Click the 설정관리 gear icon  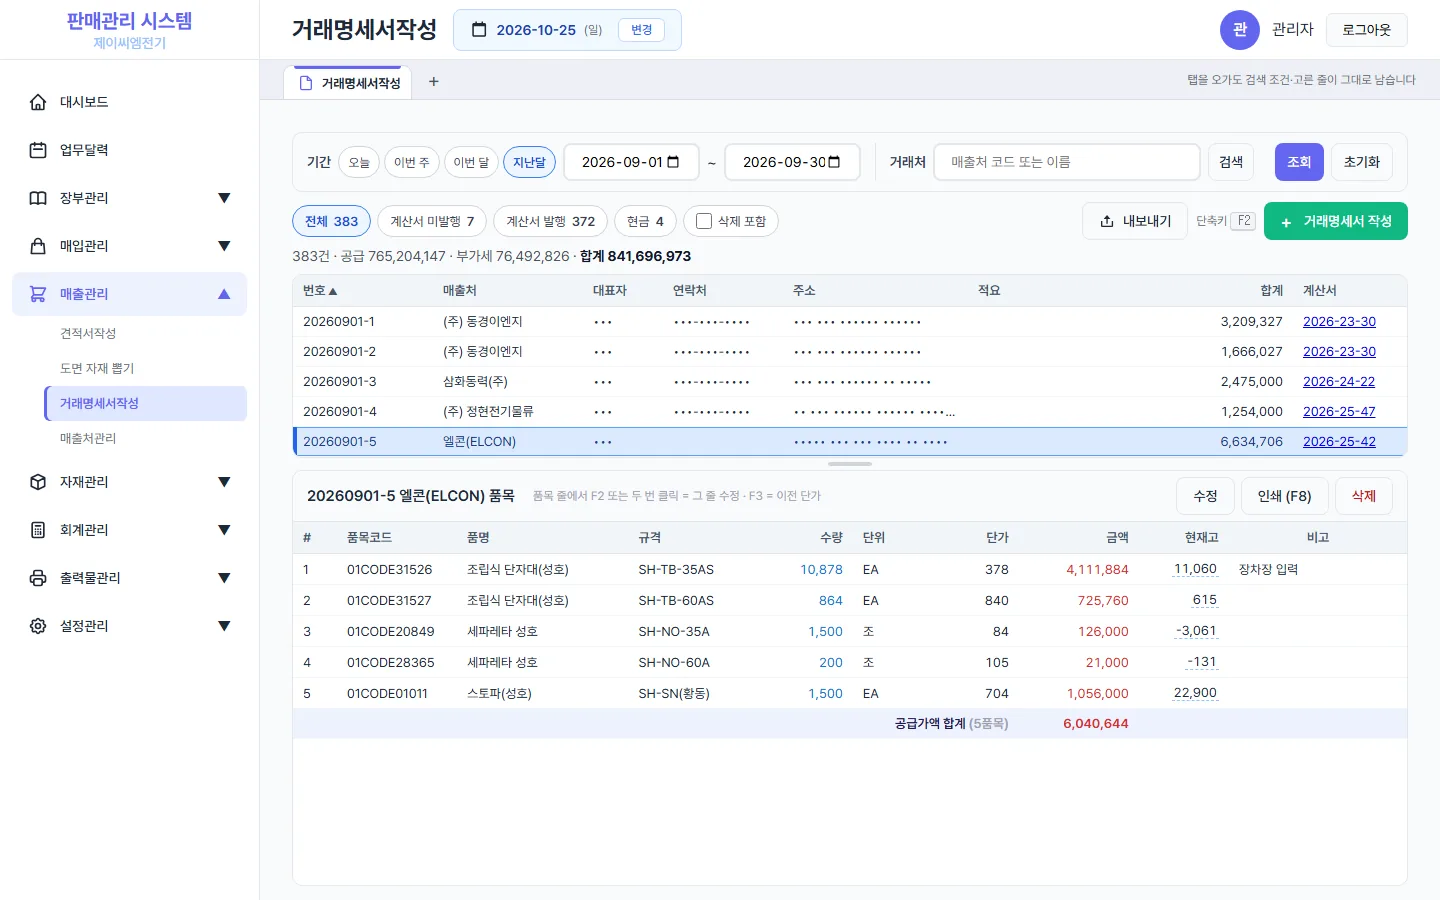pos(38,626)
